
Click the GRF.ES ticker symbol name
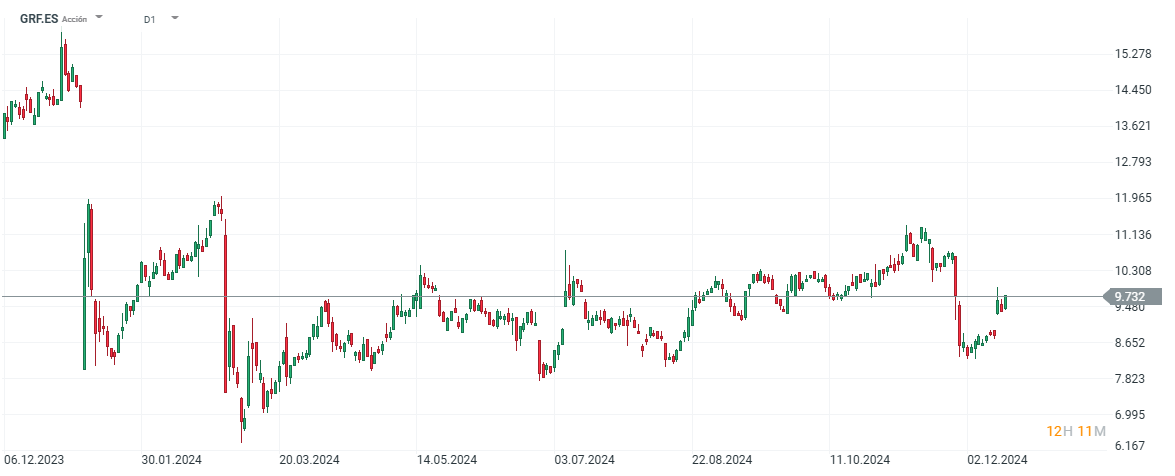38,18
